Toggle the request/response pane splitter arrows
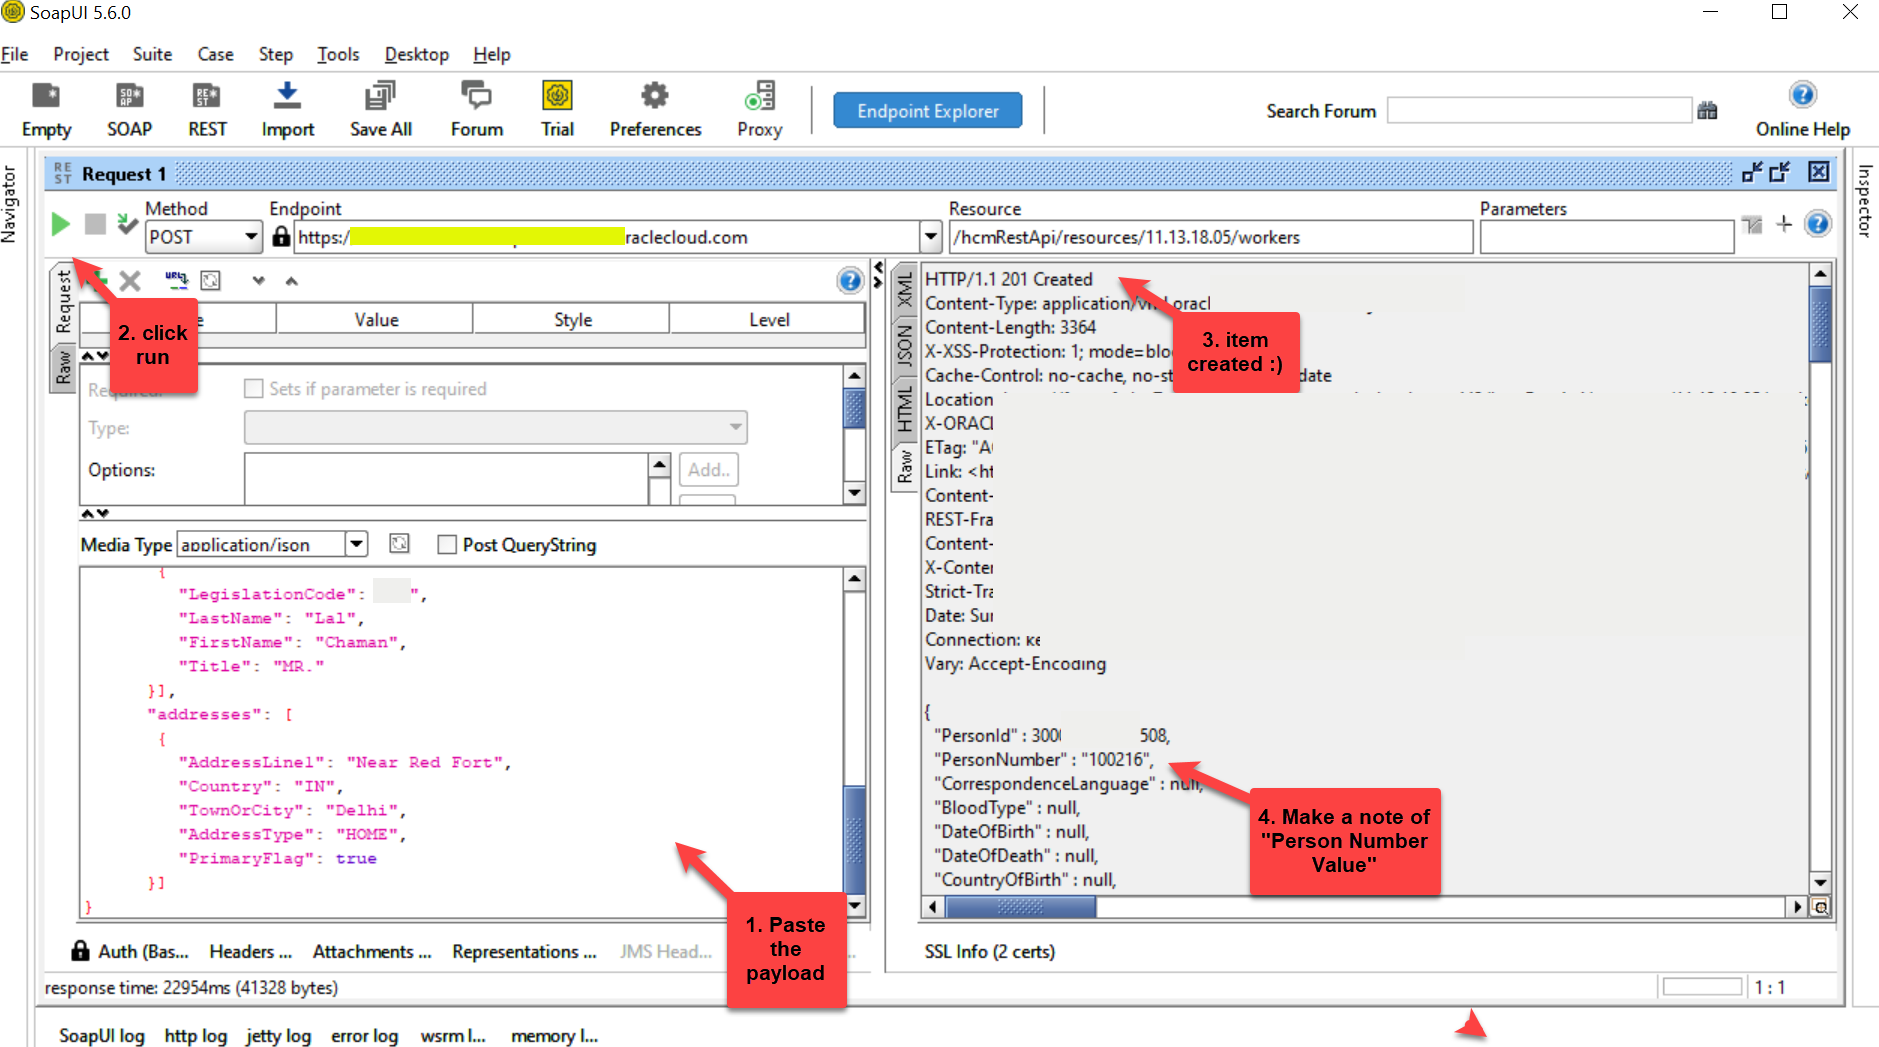The height and width of the screenshot is (1047, 1879). pos(878,274)
